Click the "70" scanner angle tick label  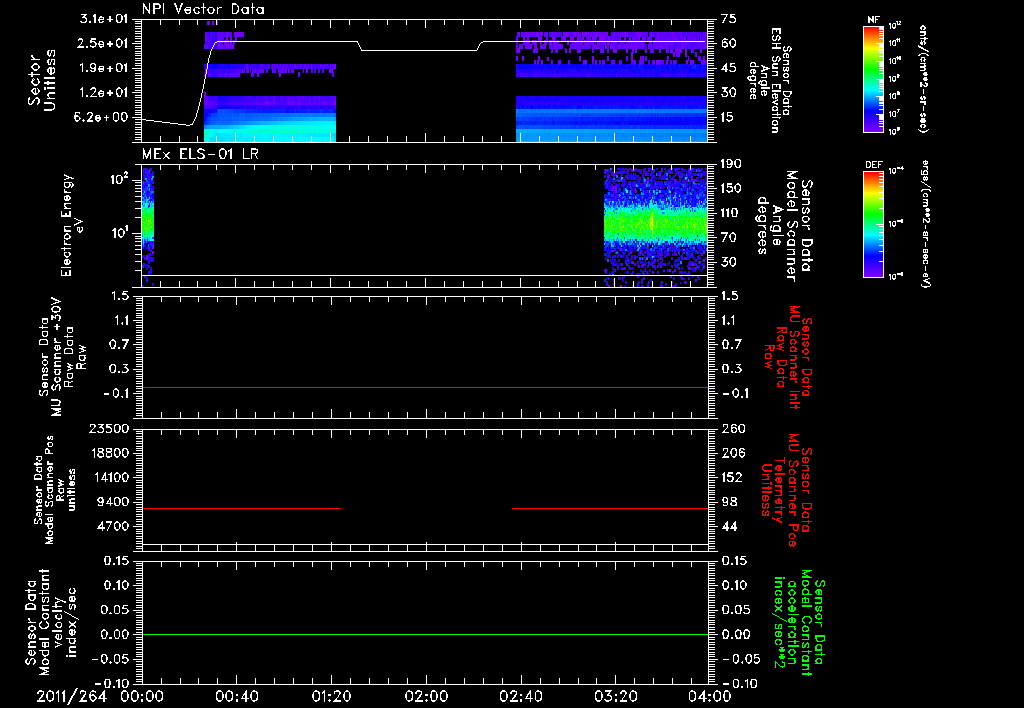click(728, 237)
